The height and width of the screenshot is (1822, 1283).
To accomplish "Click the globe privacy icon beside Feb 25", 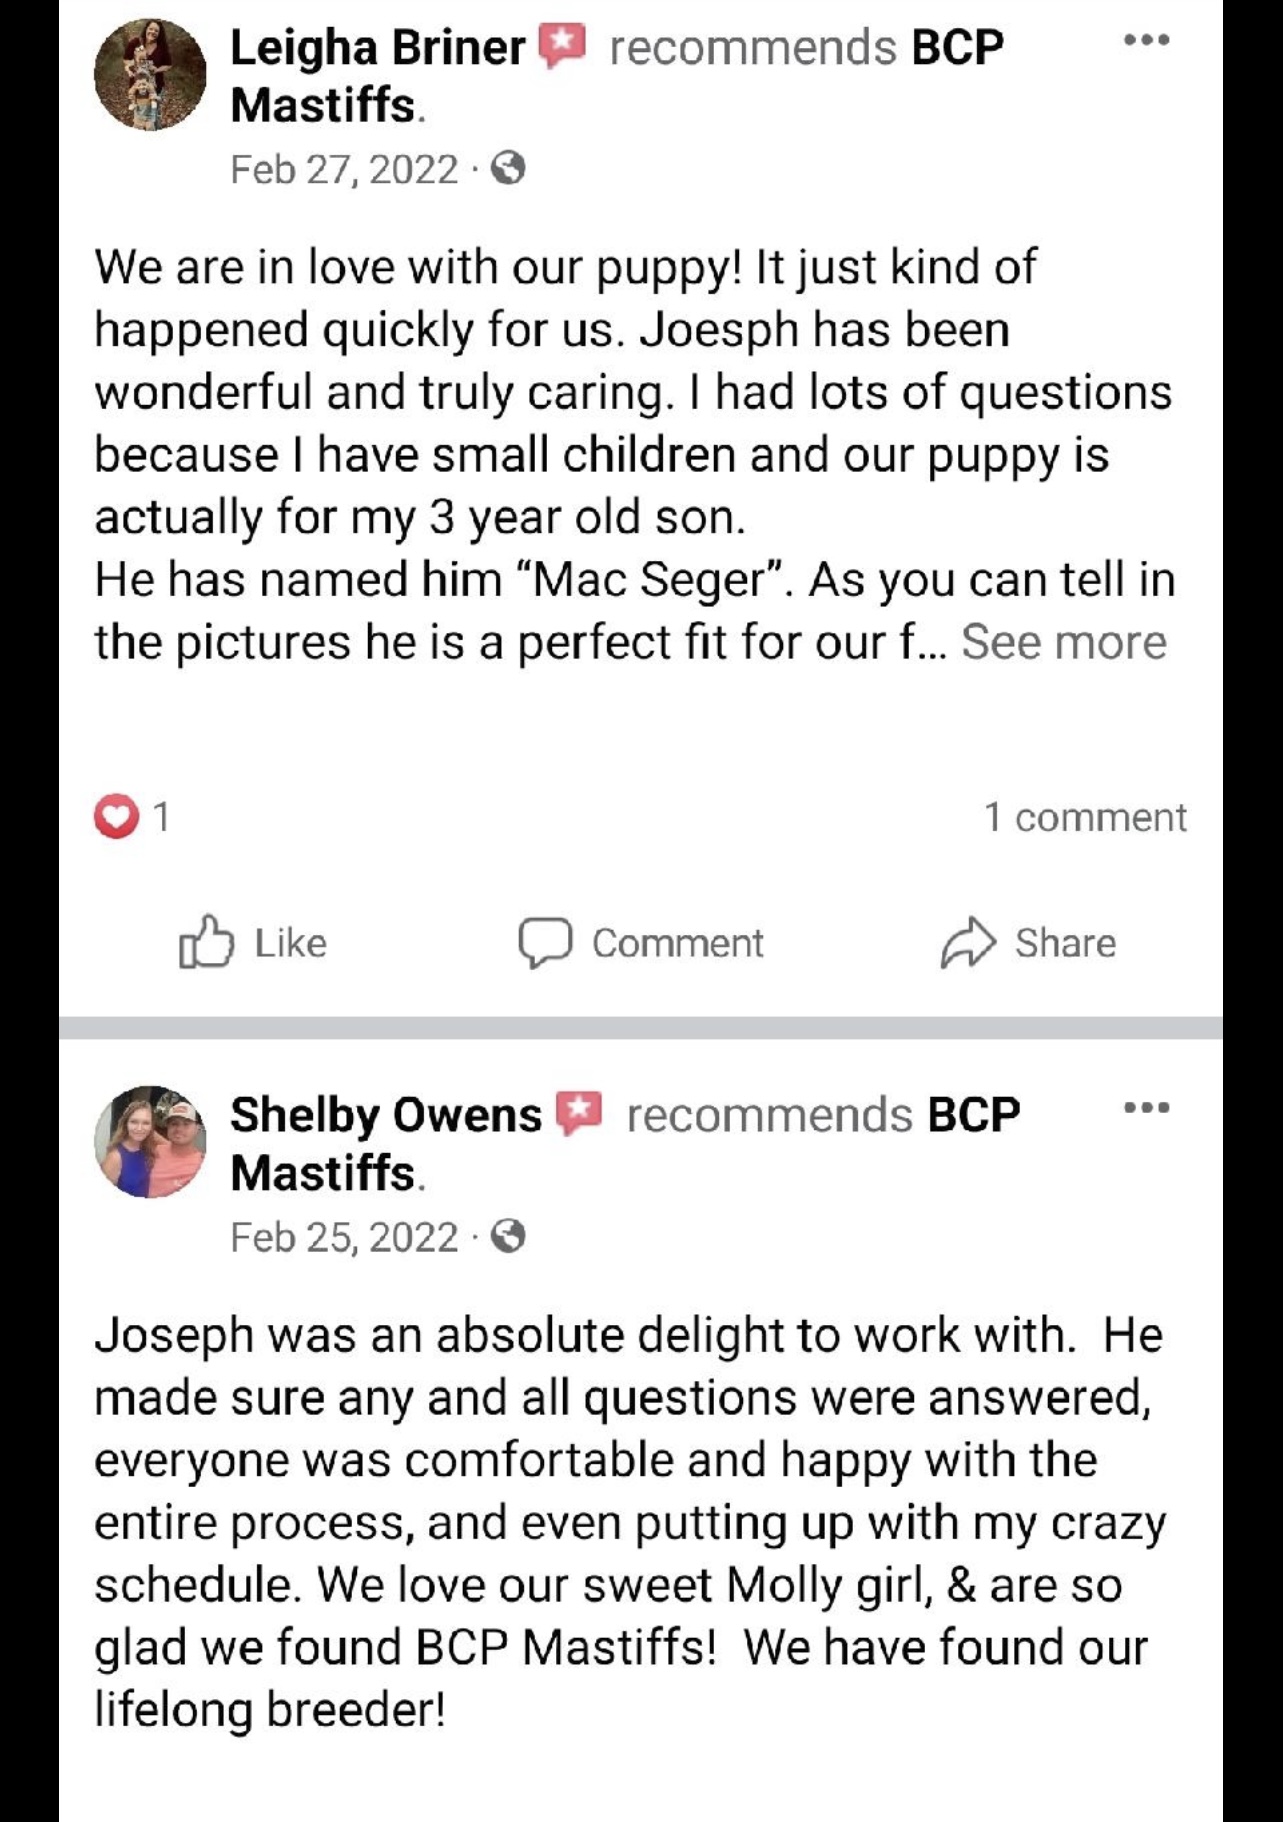I will (509, 1237).
